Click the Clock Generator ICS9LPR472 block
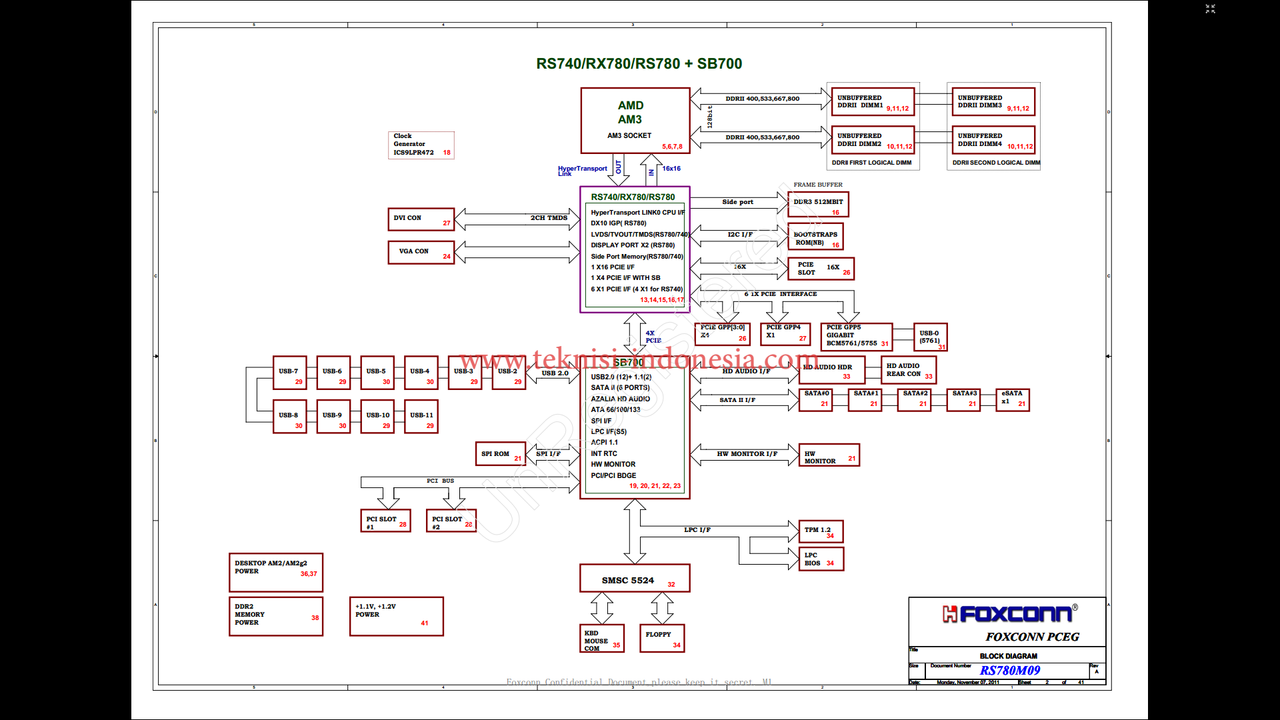Screen dimensions: 1280x720 coord(422,144)
